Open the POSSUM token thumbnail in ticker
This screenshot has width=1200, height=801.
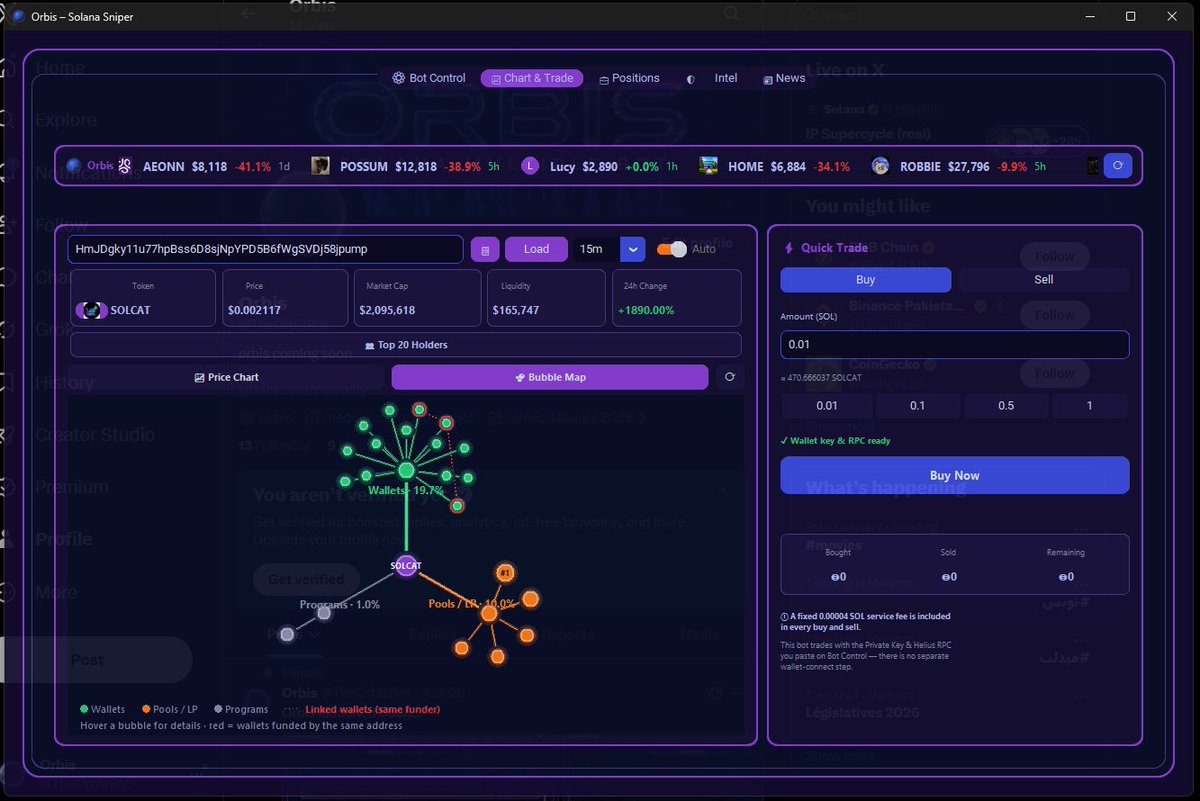(x=320, y=166)
